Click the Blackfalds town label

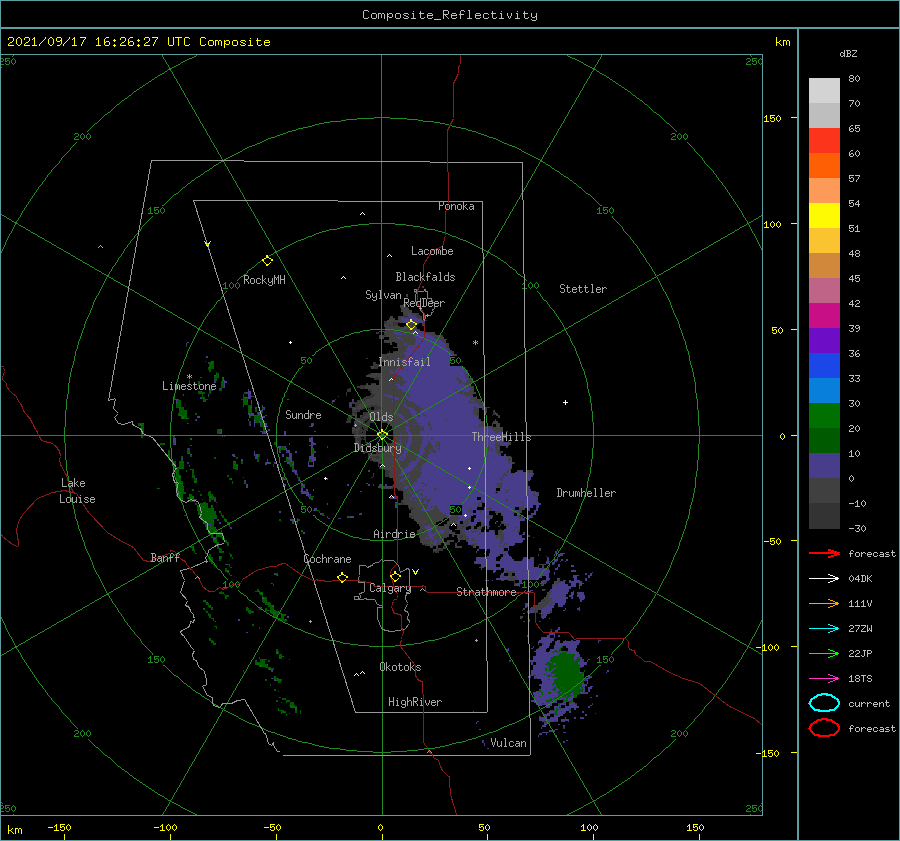pyautogui.click(x=425, y=277)
